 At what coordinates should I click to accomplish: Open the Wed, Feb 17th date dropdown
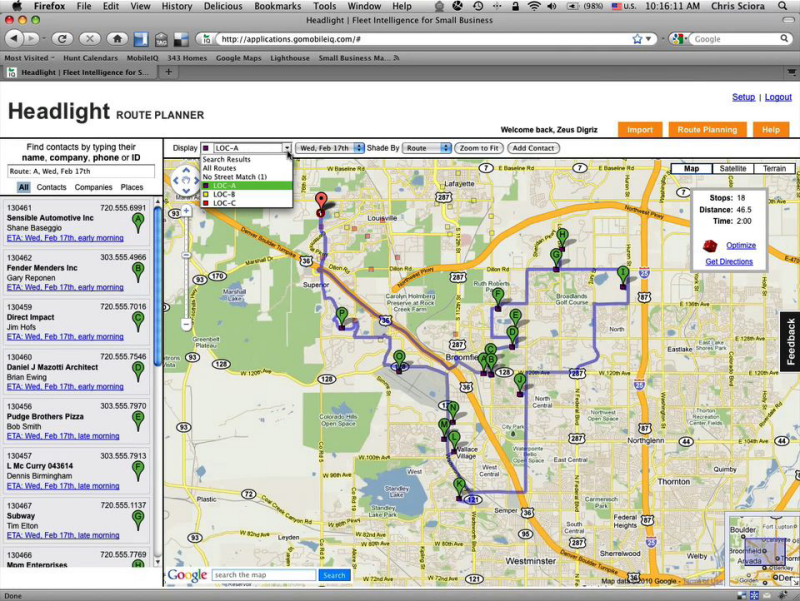[x=331, y=148]
